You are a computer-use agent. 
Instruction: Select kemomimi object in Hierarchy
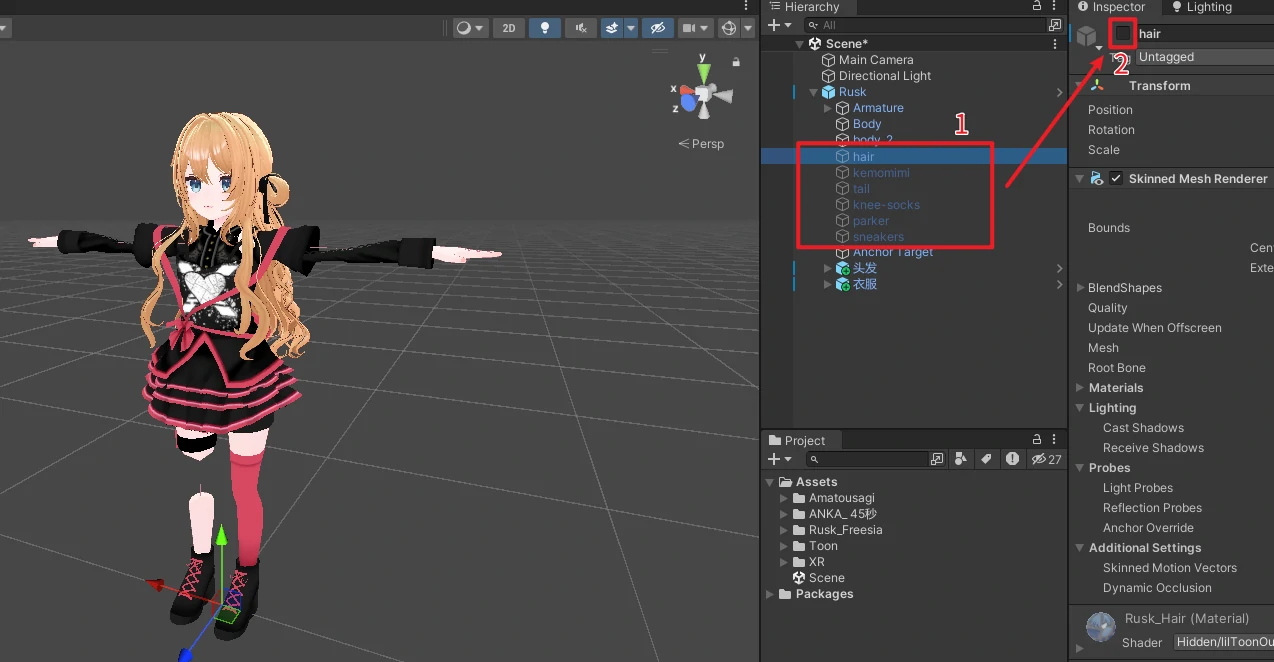[x=880, y=173]
